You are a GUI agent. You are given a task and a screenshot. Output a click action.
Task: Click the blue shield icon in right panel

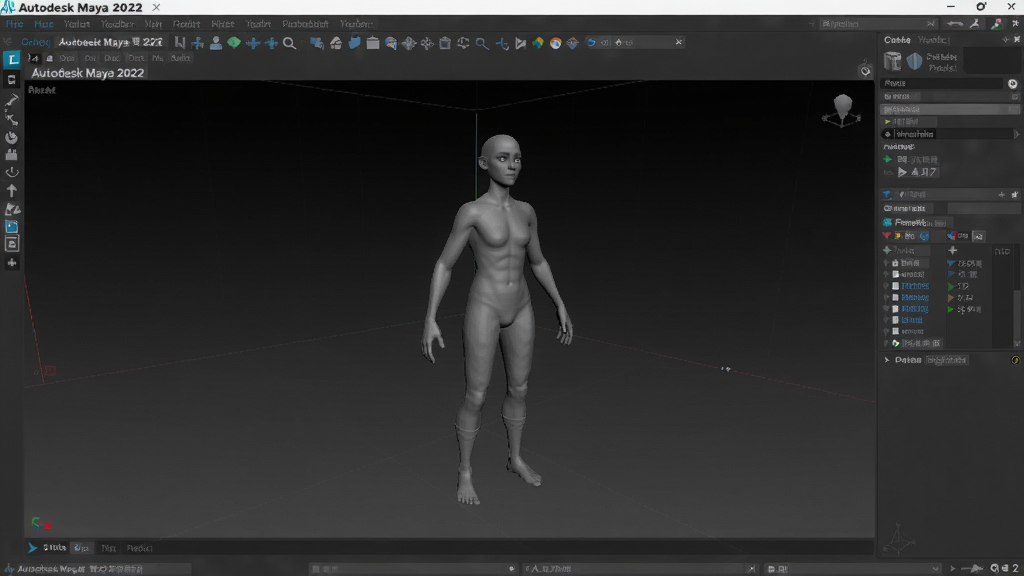coord(914,61)
